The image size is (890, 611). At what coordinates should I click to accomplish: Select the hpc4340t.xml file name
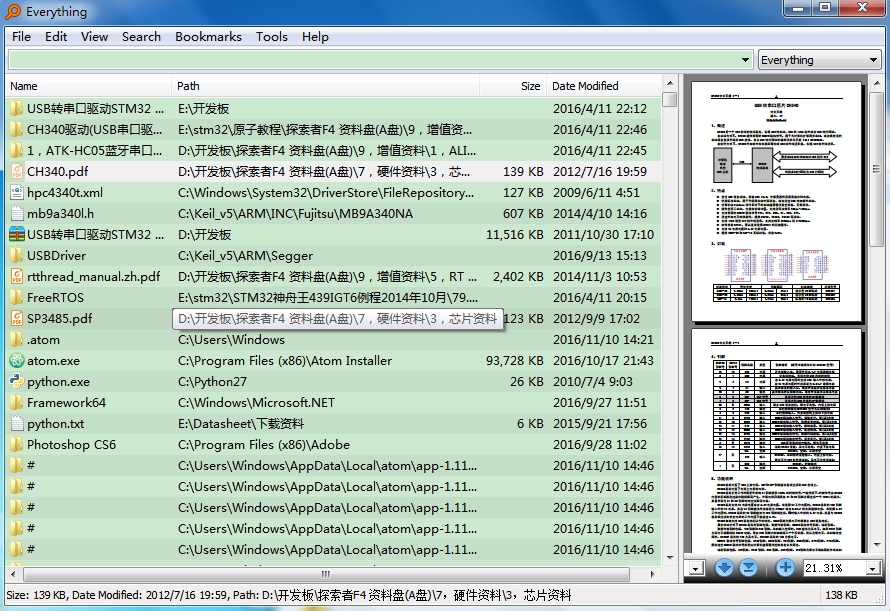point(65,192)
